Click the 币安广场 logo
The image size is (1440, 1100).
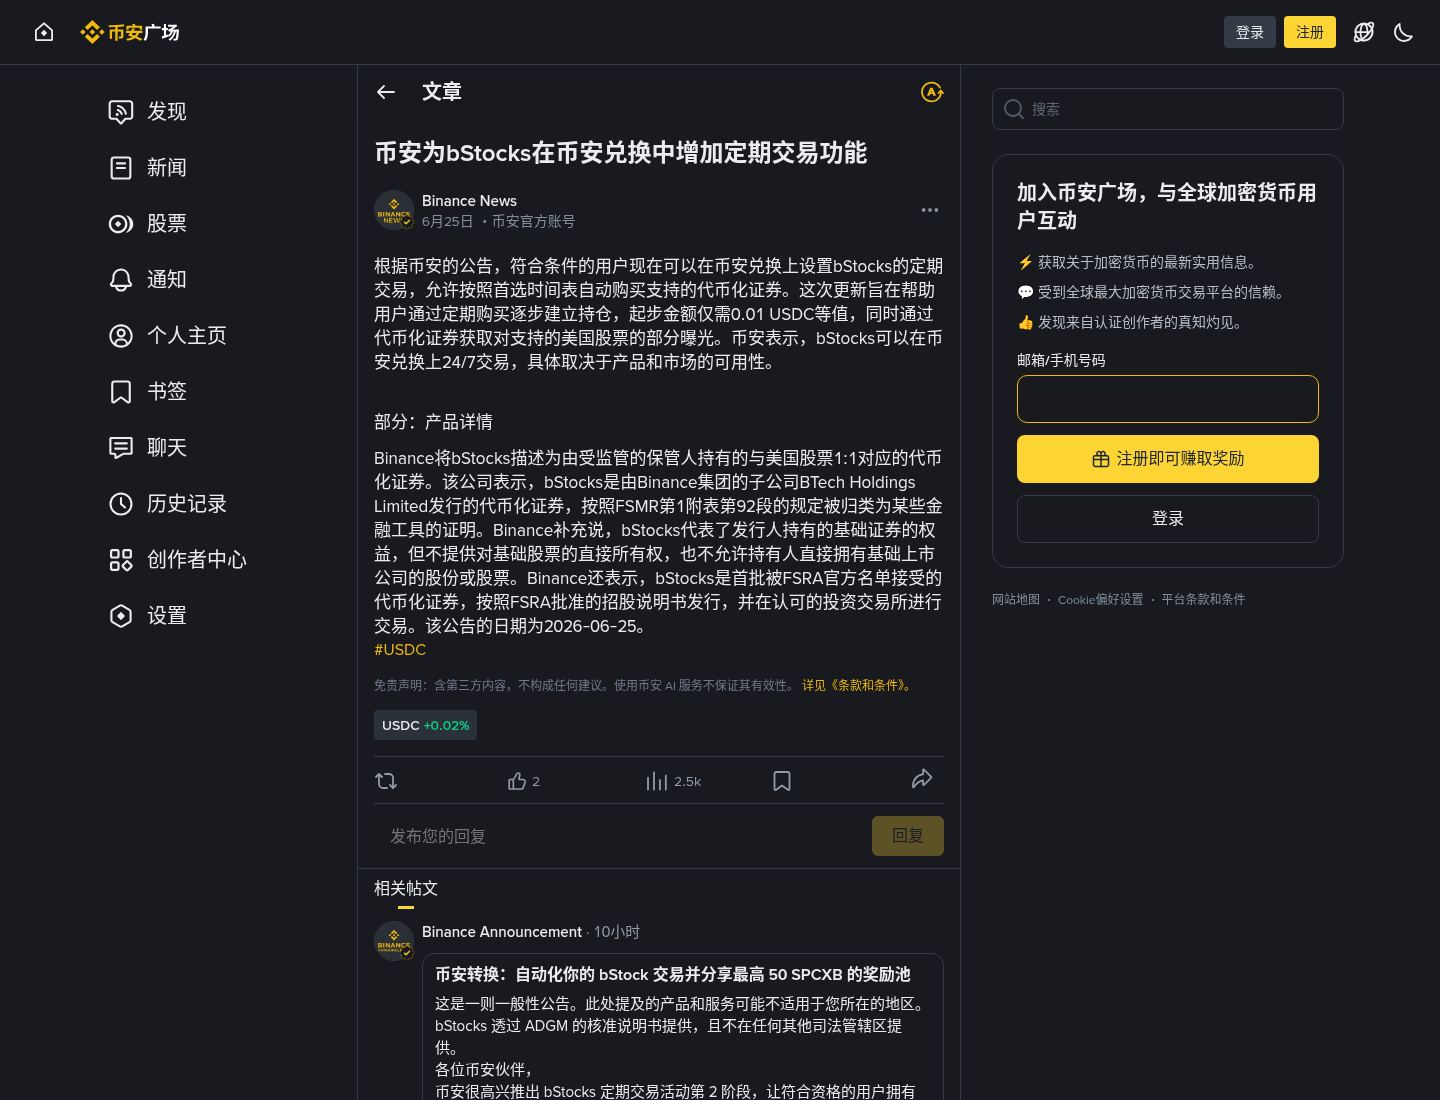130,32
